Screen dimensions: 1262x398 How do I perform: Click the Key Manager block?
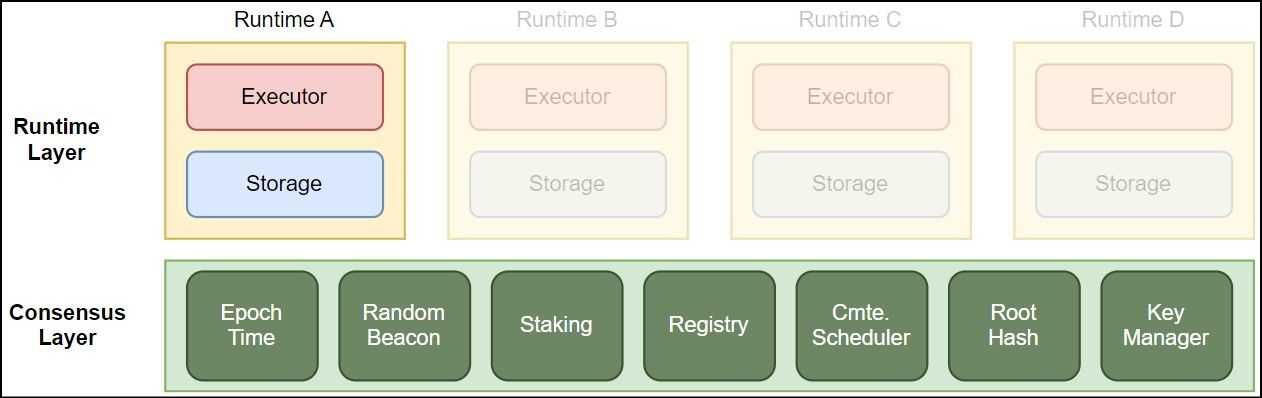(x=1166, y=325)
